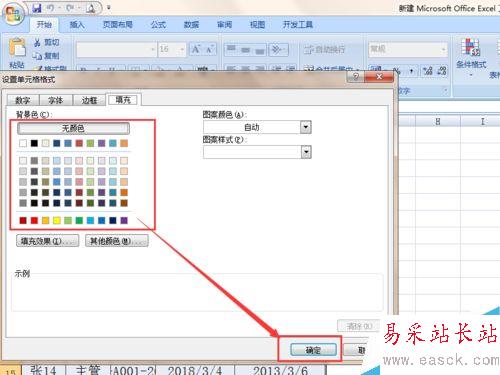Switch to the 公式 ribbon tab
This screenshot has height=375, width=500.
[x=158, y=24]
